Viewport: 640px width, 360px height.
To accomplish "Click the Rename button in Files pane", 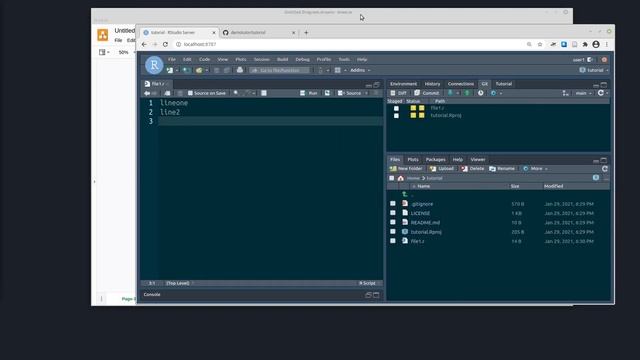I will tap(502, 169).
